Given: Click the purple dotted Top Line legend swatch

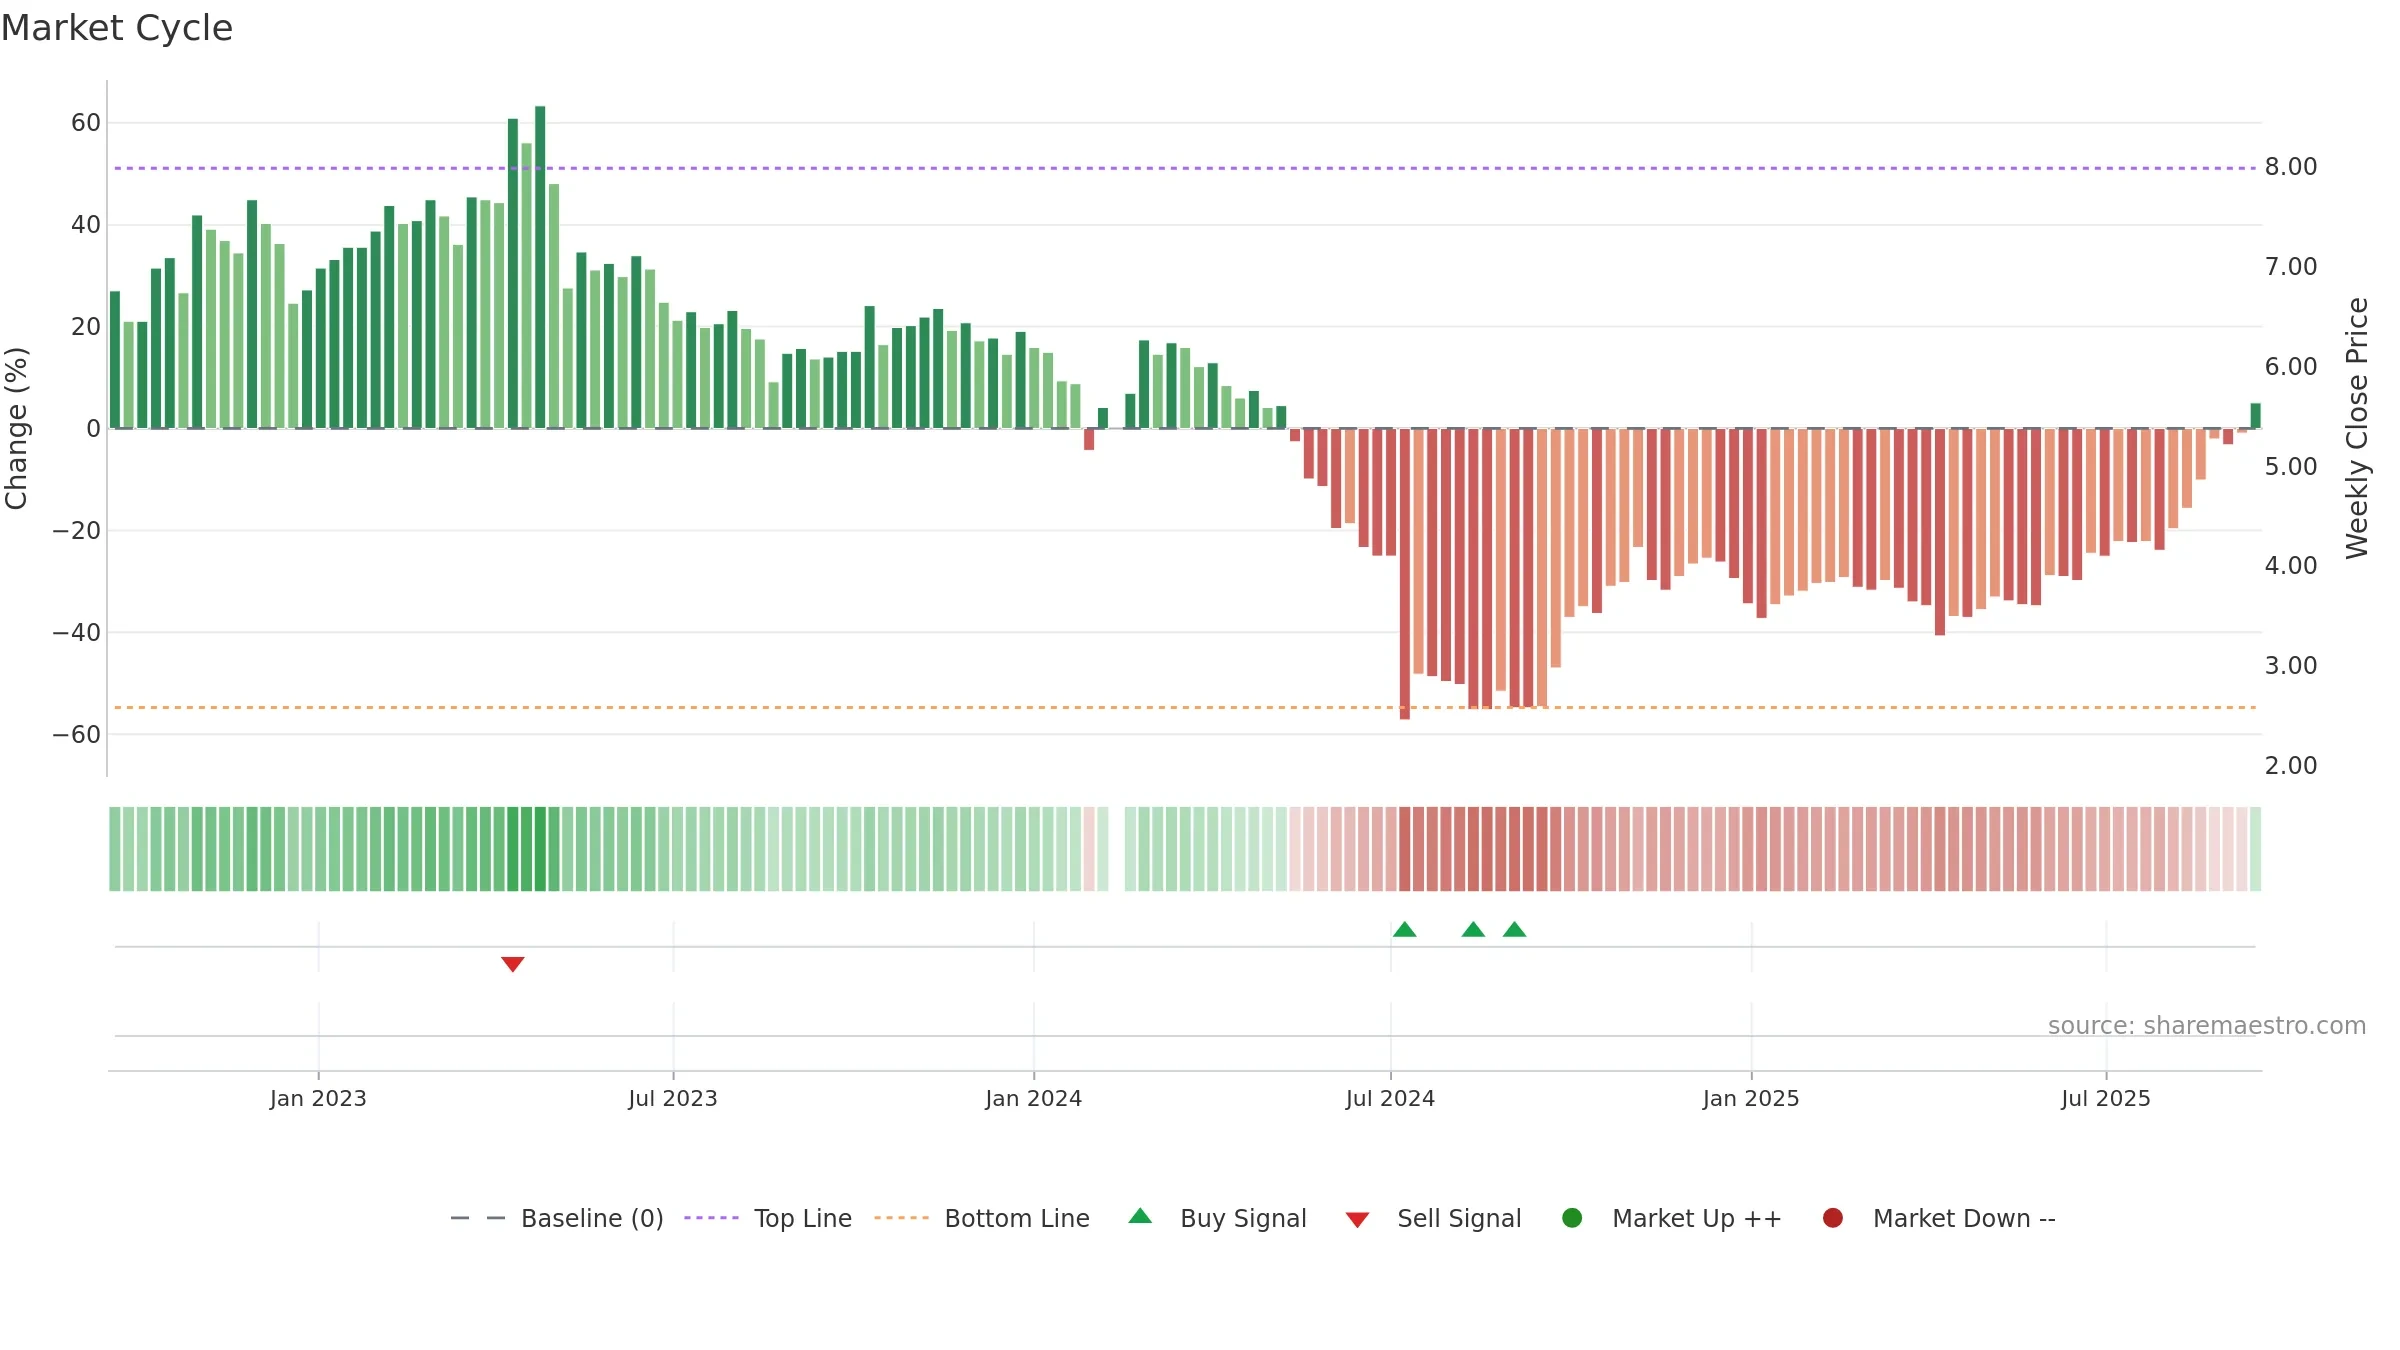Looking at the screenshot, I should (711, 1218).
